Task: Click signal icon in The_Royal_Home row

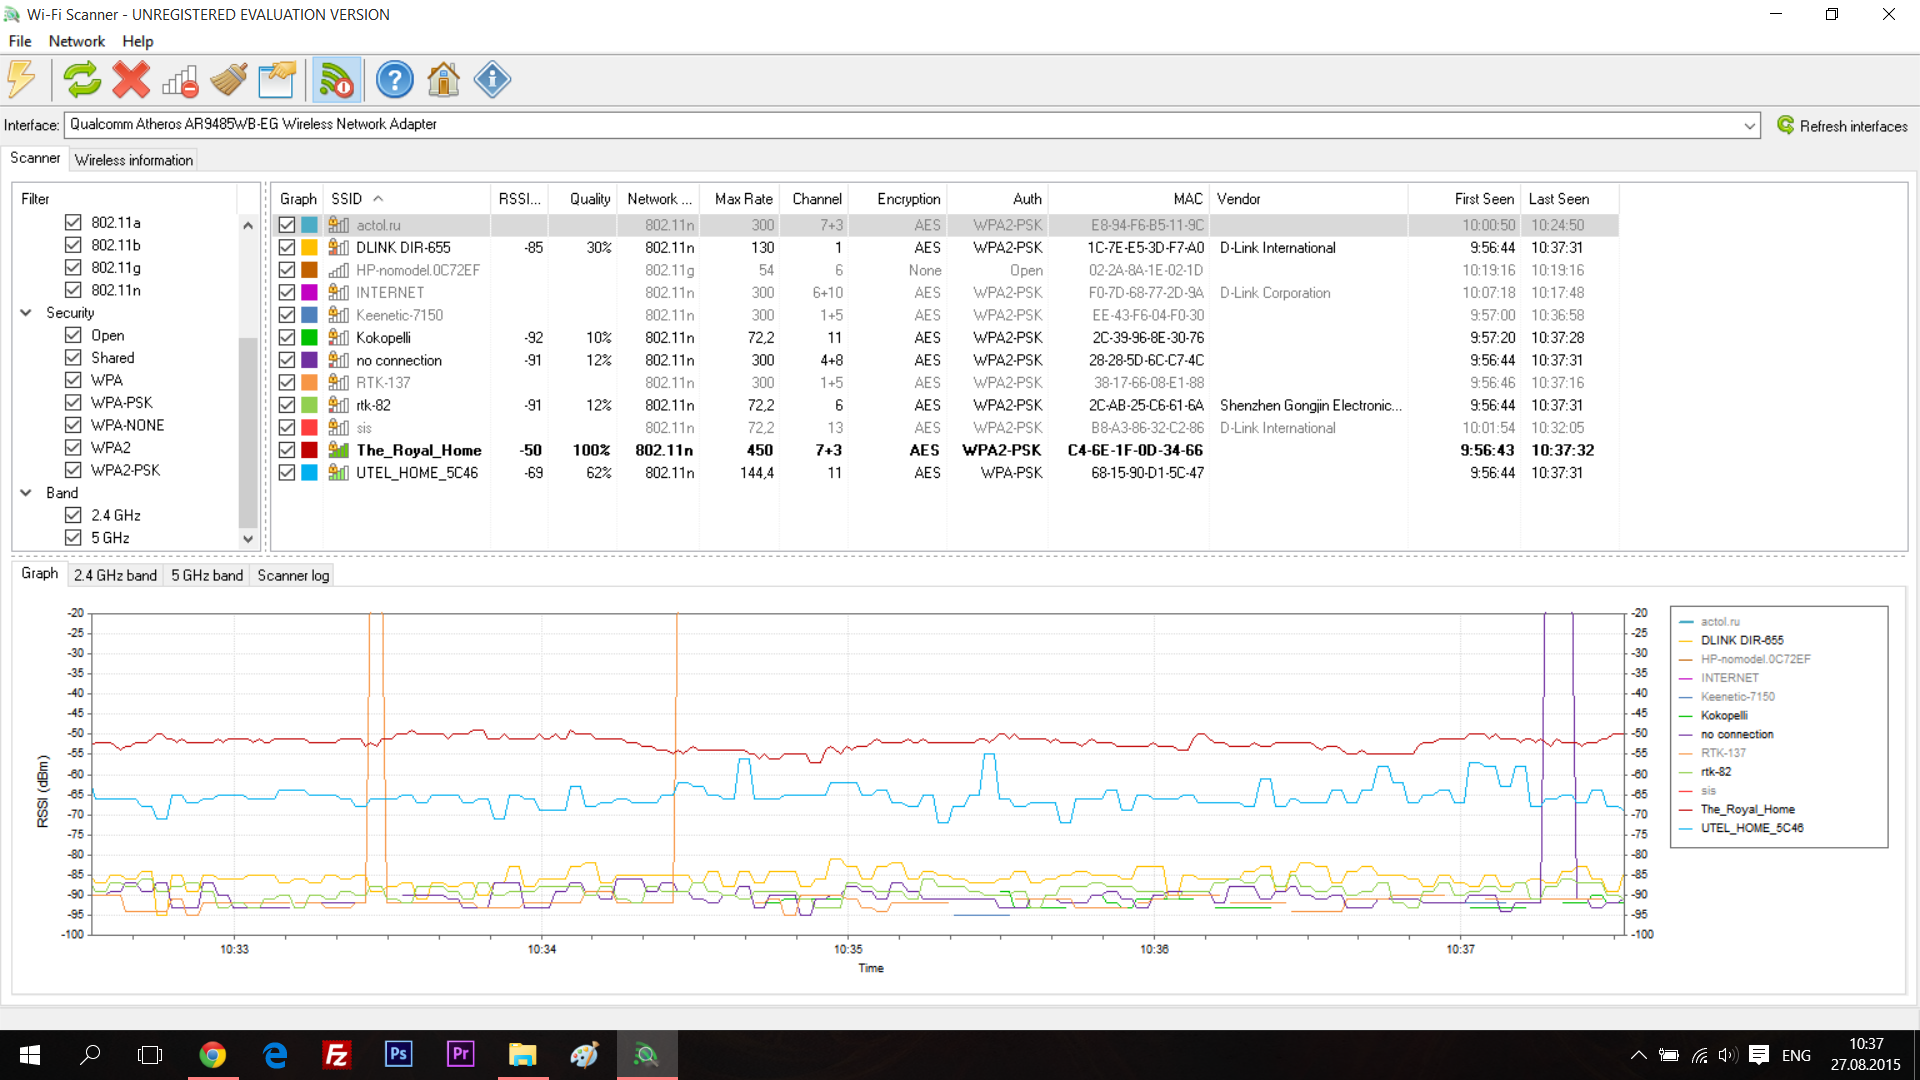Action: pyautogui.click(x=338, y=450)
